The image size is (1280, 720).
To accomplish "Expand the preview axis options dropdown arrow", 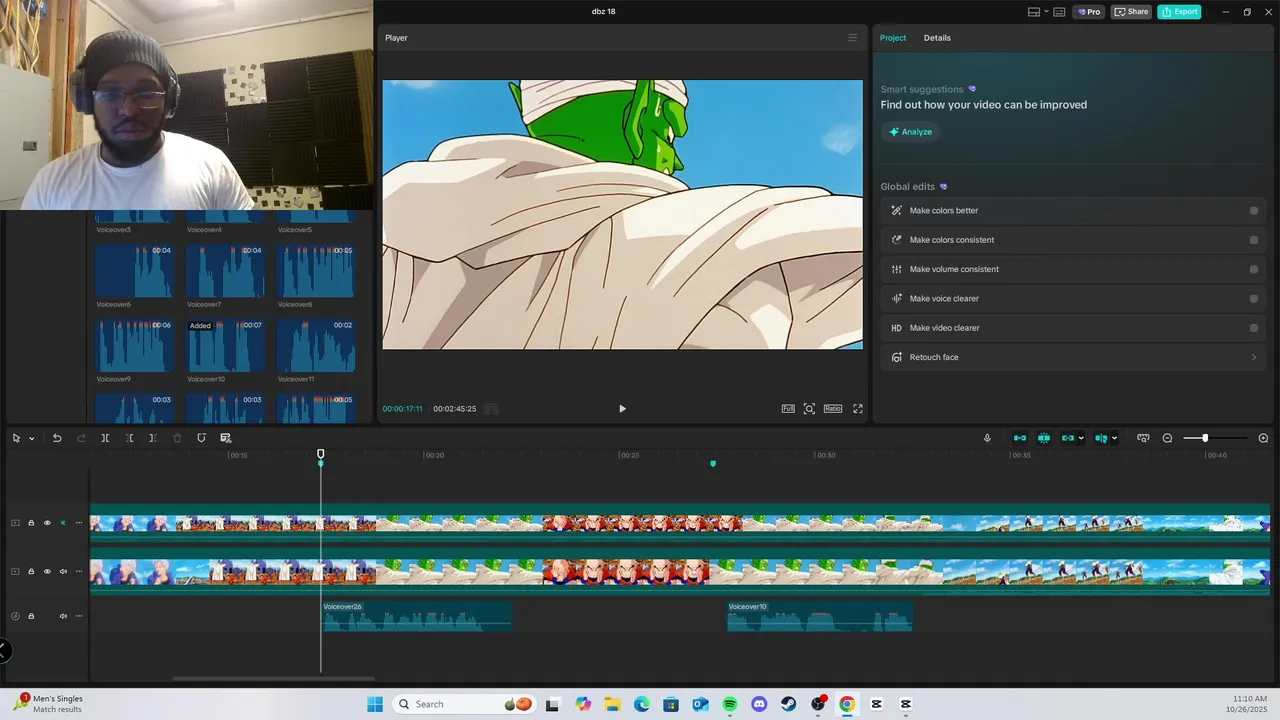I will tap(1114, 438).
